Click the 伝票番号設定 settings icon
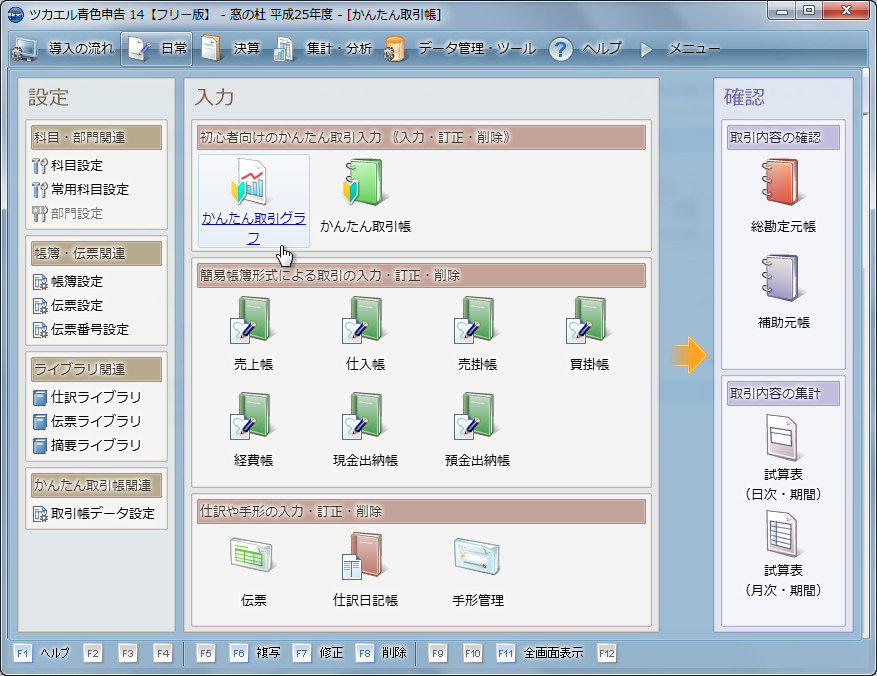Viewport: 877px width, 676px height. 40,330
